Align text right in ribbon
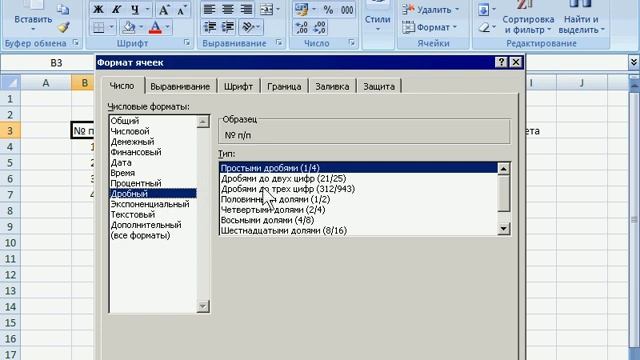Screen dimensions: 640x360 tap(246, 9)
